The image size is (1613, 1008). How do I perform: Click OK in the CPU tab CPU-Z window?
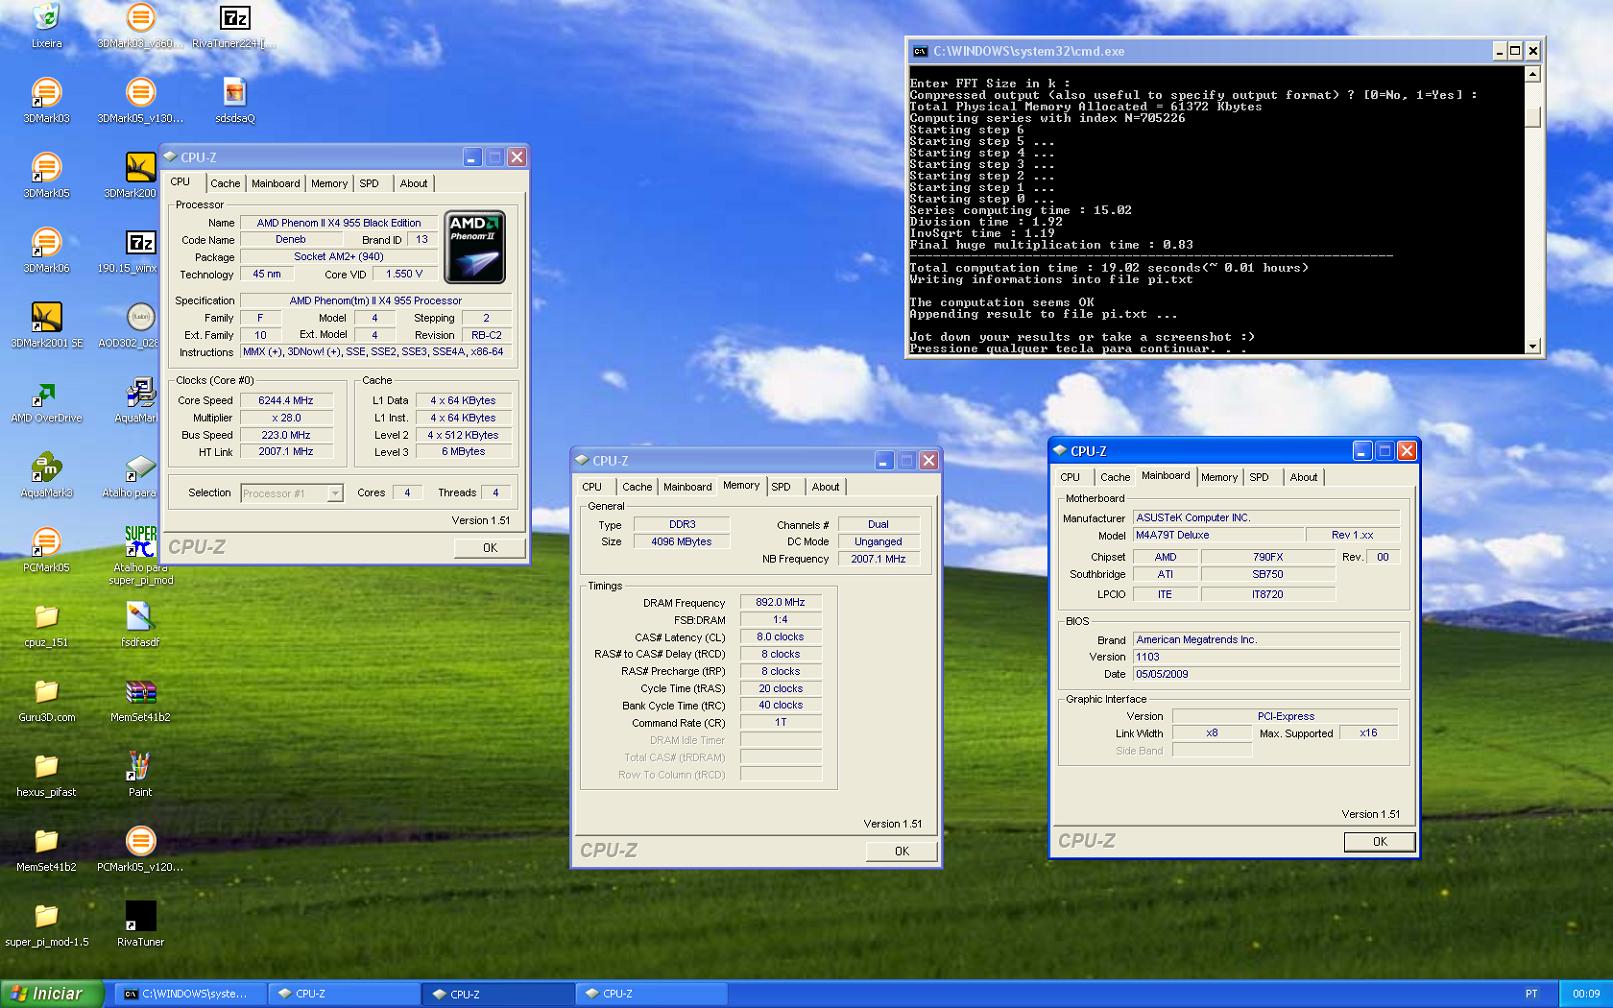tap(490, 548)
